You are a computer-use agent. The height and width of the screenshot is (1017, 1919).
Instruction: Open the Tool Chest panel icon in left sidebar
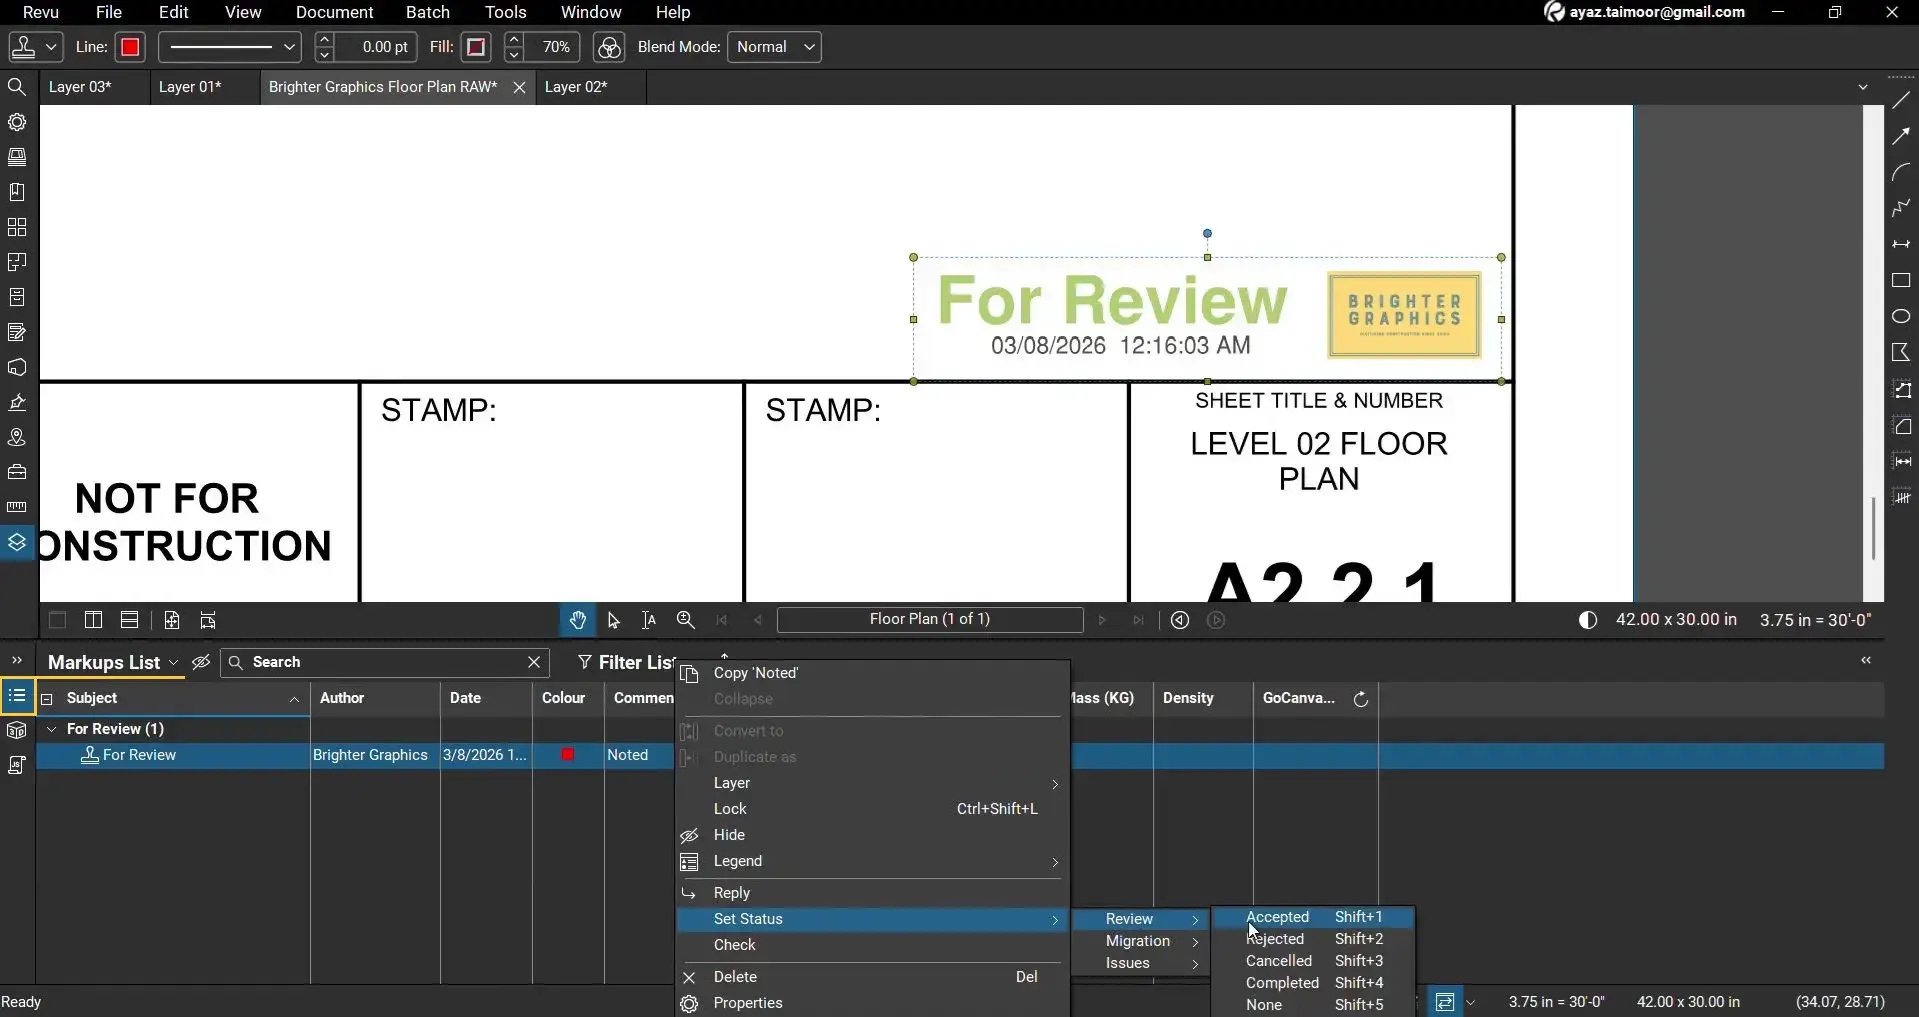point(17,472)
